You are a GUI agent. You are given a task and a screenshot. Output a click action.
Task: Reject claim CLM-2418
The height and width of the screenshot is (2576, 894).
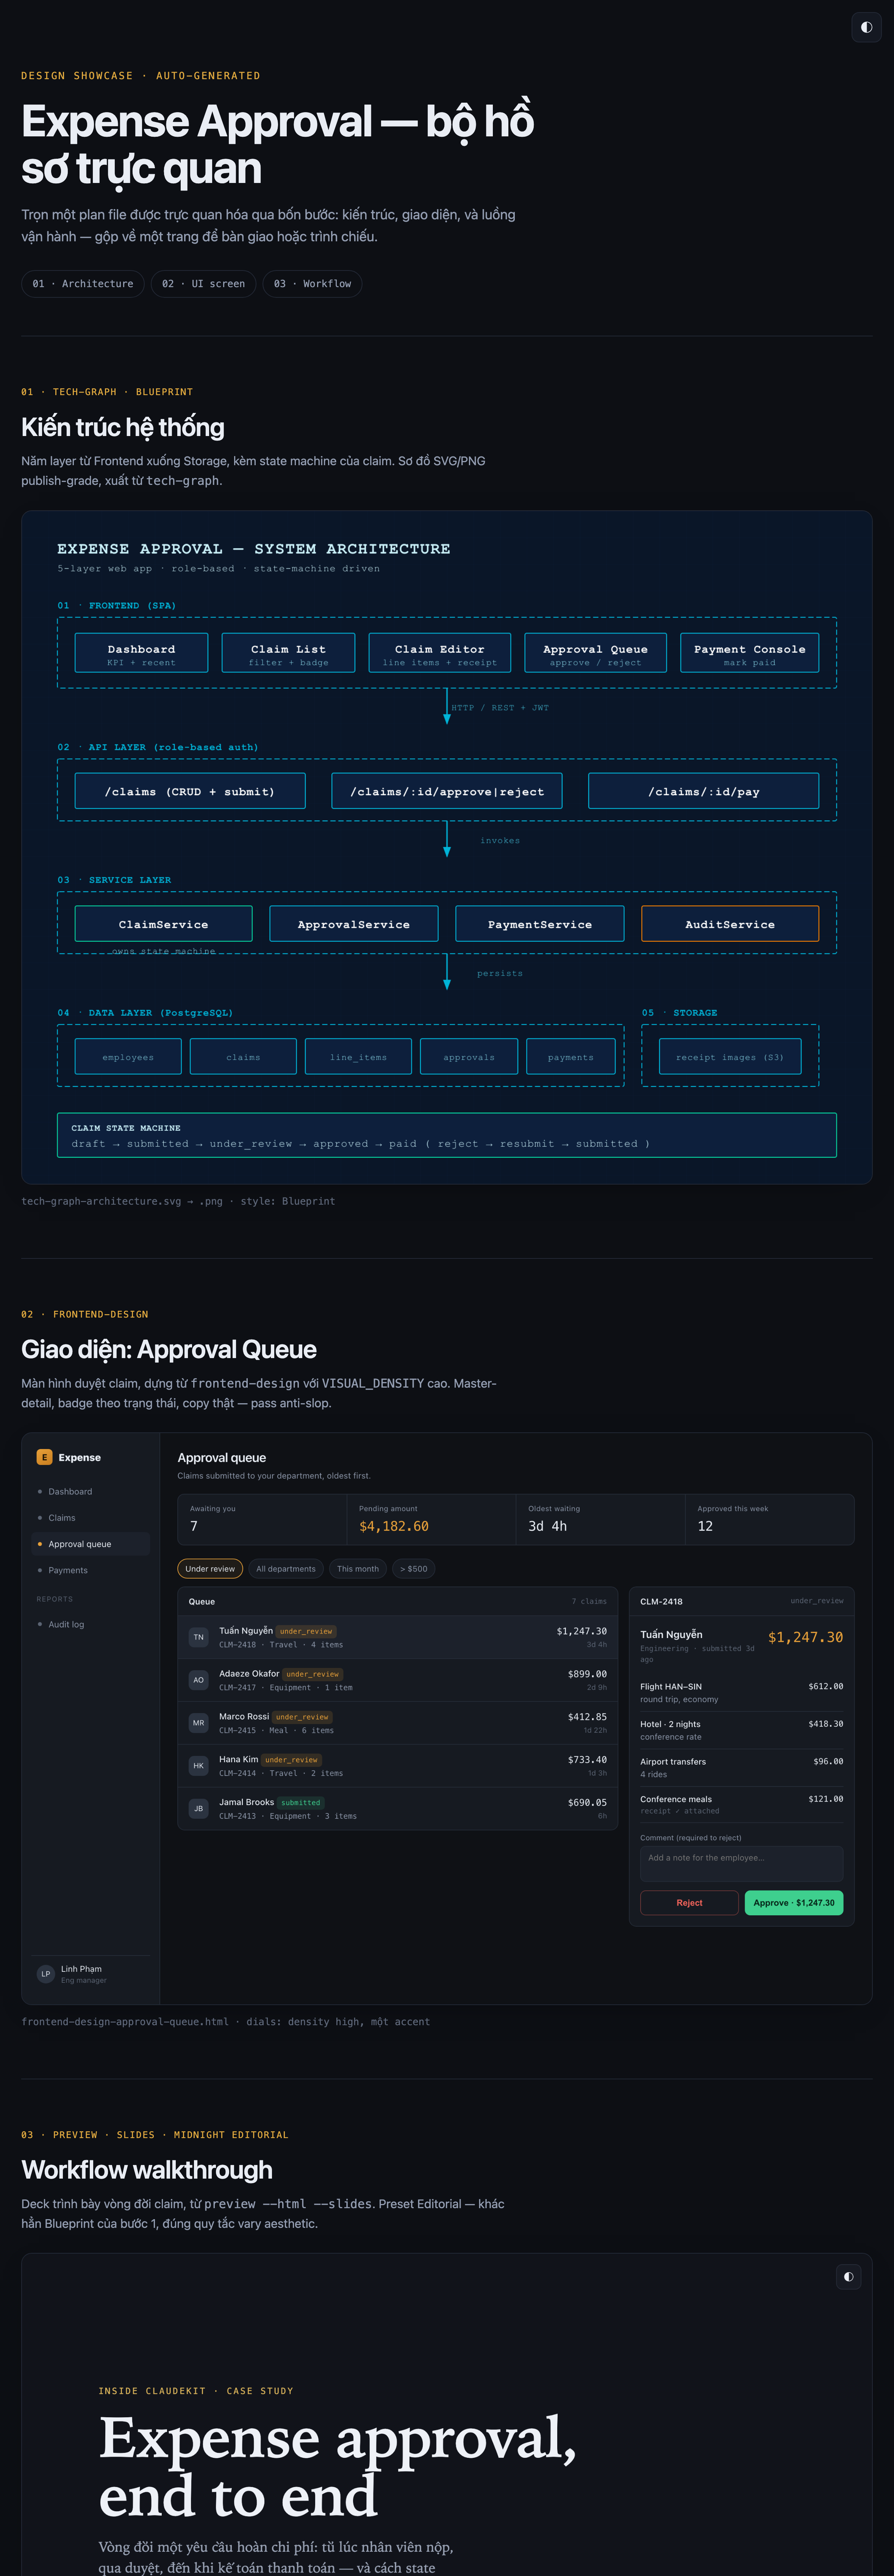tap(689, 1903)
